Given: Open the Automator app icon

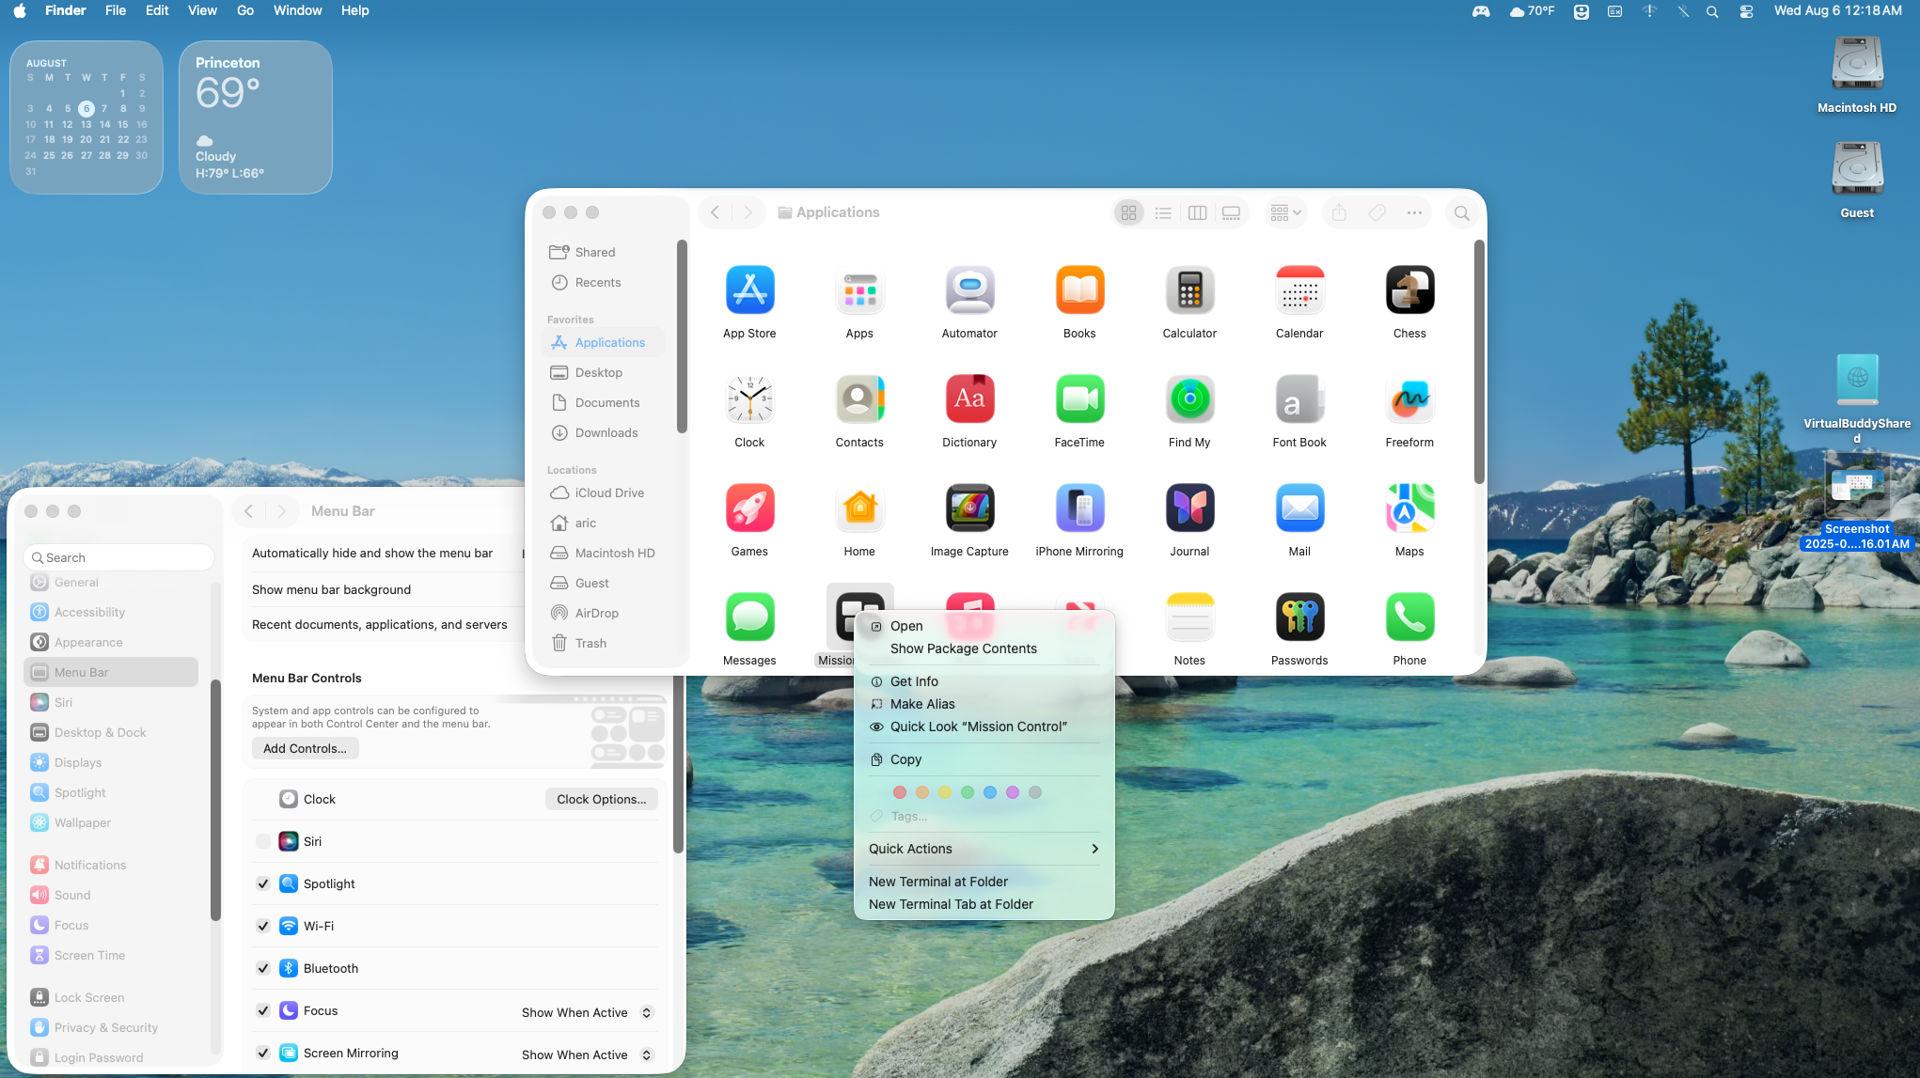Looking at the screenshot, I should click(969, 290).
